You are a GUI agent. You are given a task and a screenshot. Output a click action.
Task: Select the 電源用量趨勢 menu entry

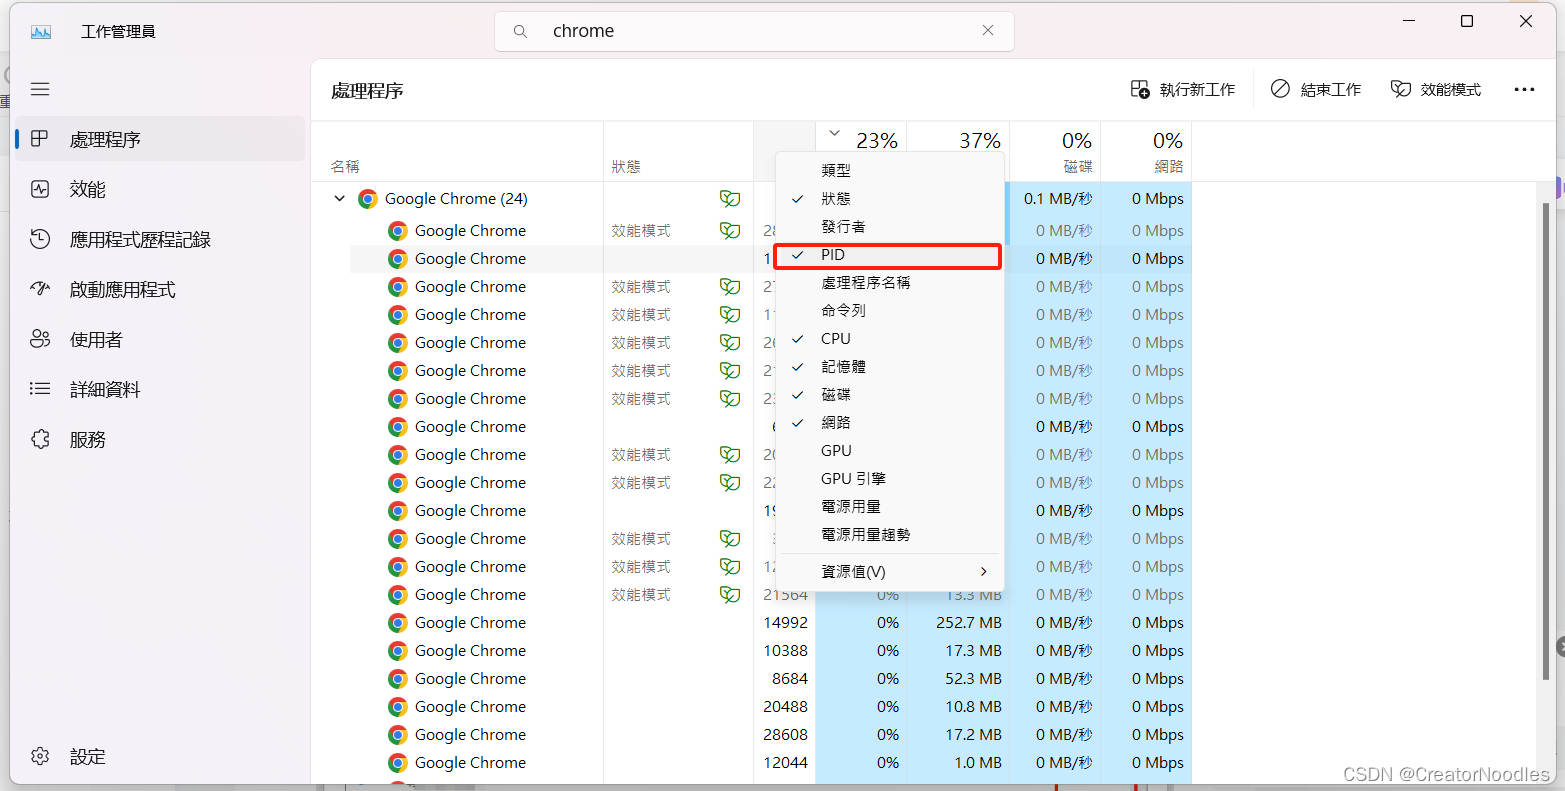point(889,535)
